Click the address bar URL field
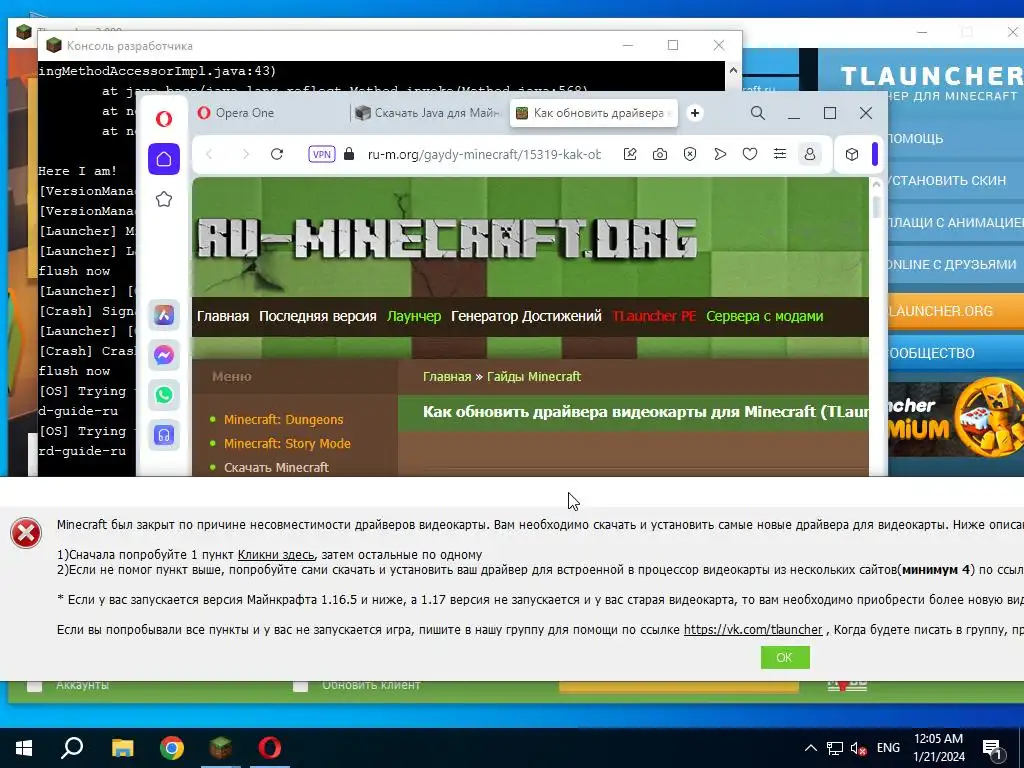 484,154
